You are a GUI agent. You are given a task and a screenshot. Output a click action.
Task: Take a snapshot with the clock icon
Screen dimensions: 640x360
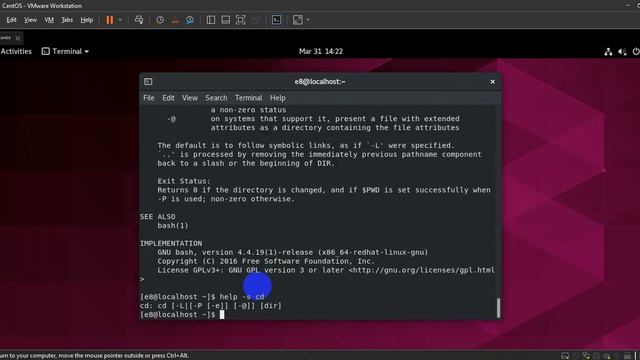(160, 20)
